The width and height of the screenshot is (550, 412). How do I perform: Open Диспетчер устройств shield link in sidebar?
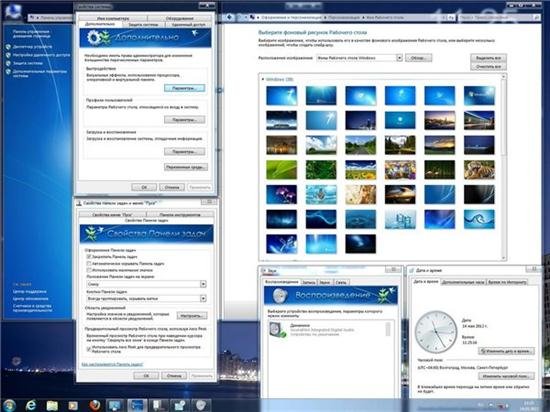coord(32,47)
